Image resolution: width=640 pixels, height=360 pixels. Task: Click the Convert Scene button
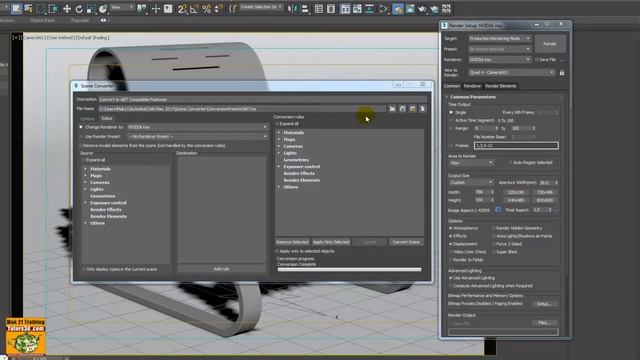click(x=406, y=242)
